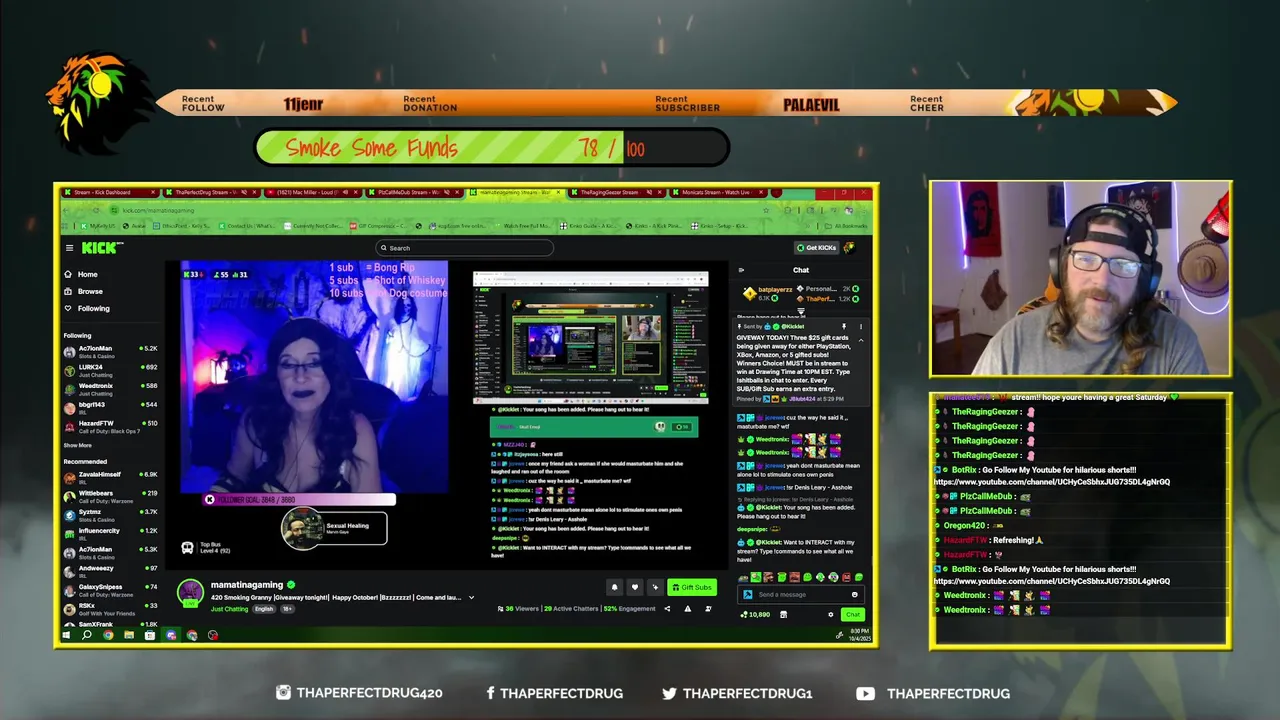
Task: Open the emoji picker in message box
Action: click(855, 594)
